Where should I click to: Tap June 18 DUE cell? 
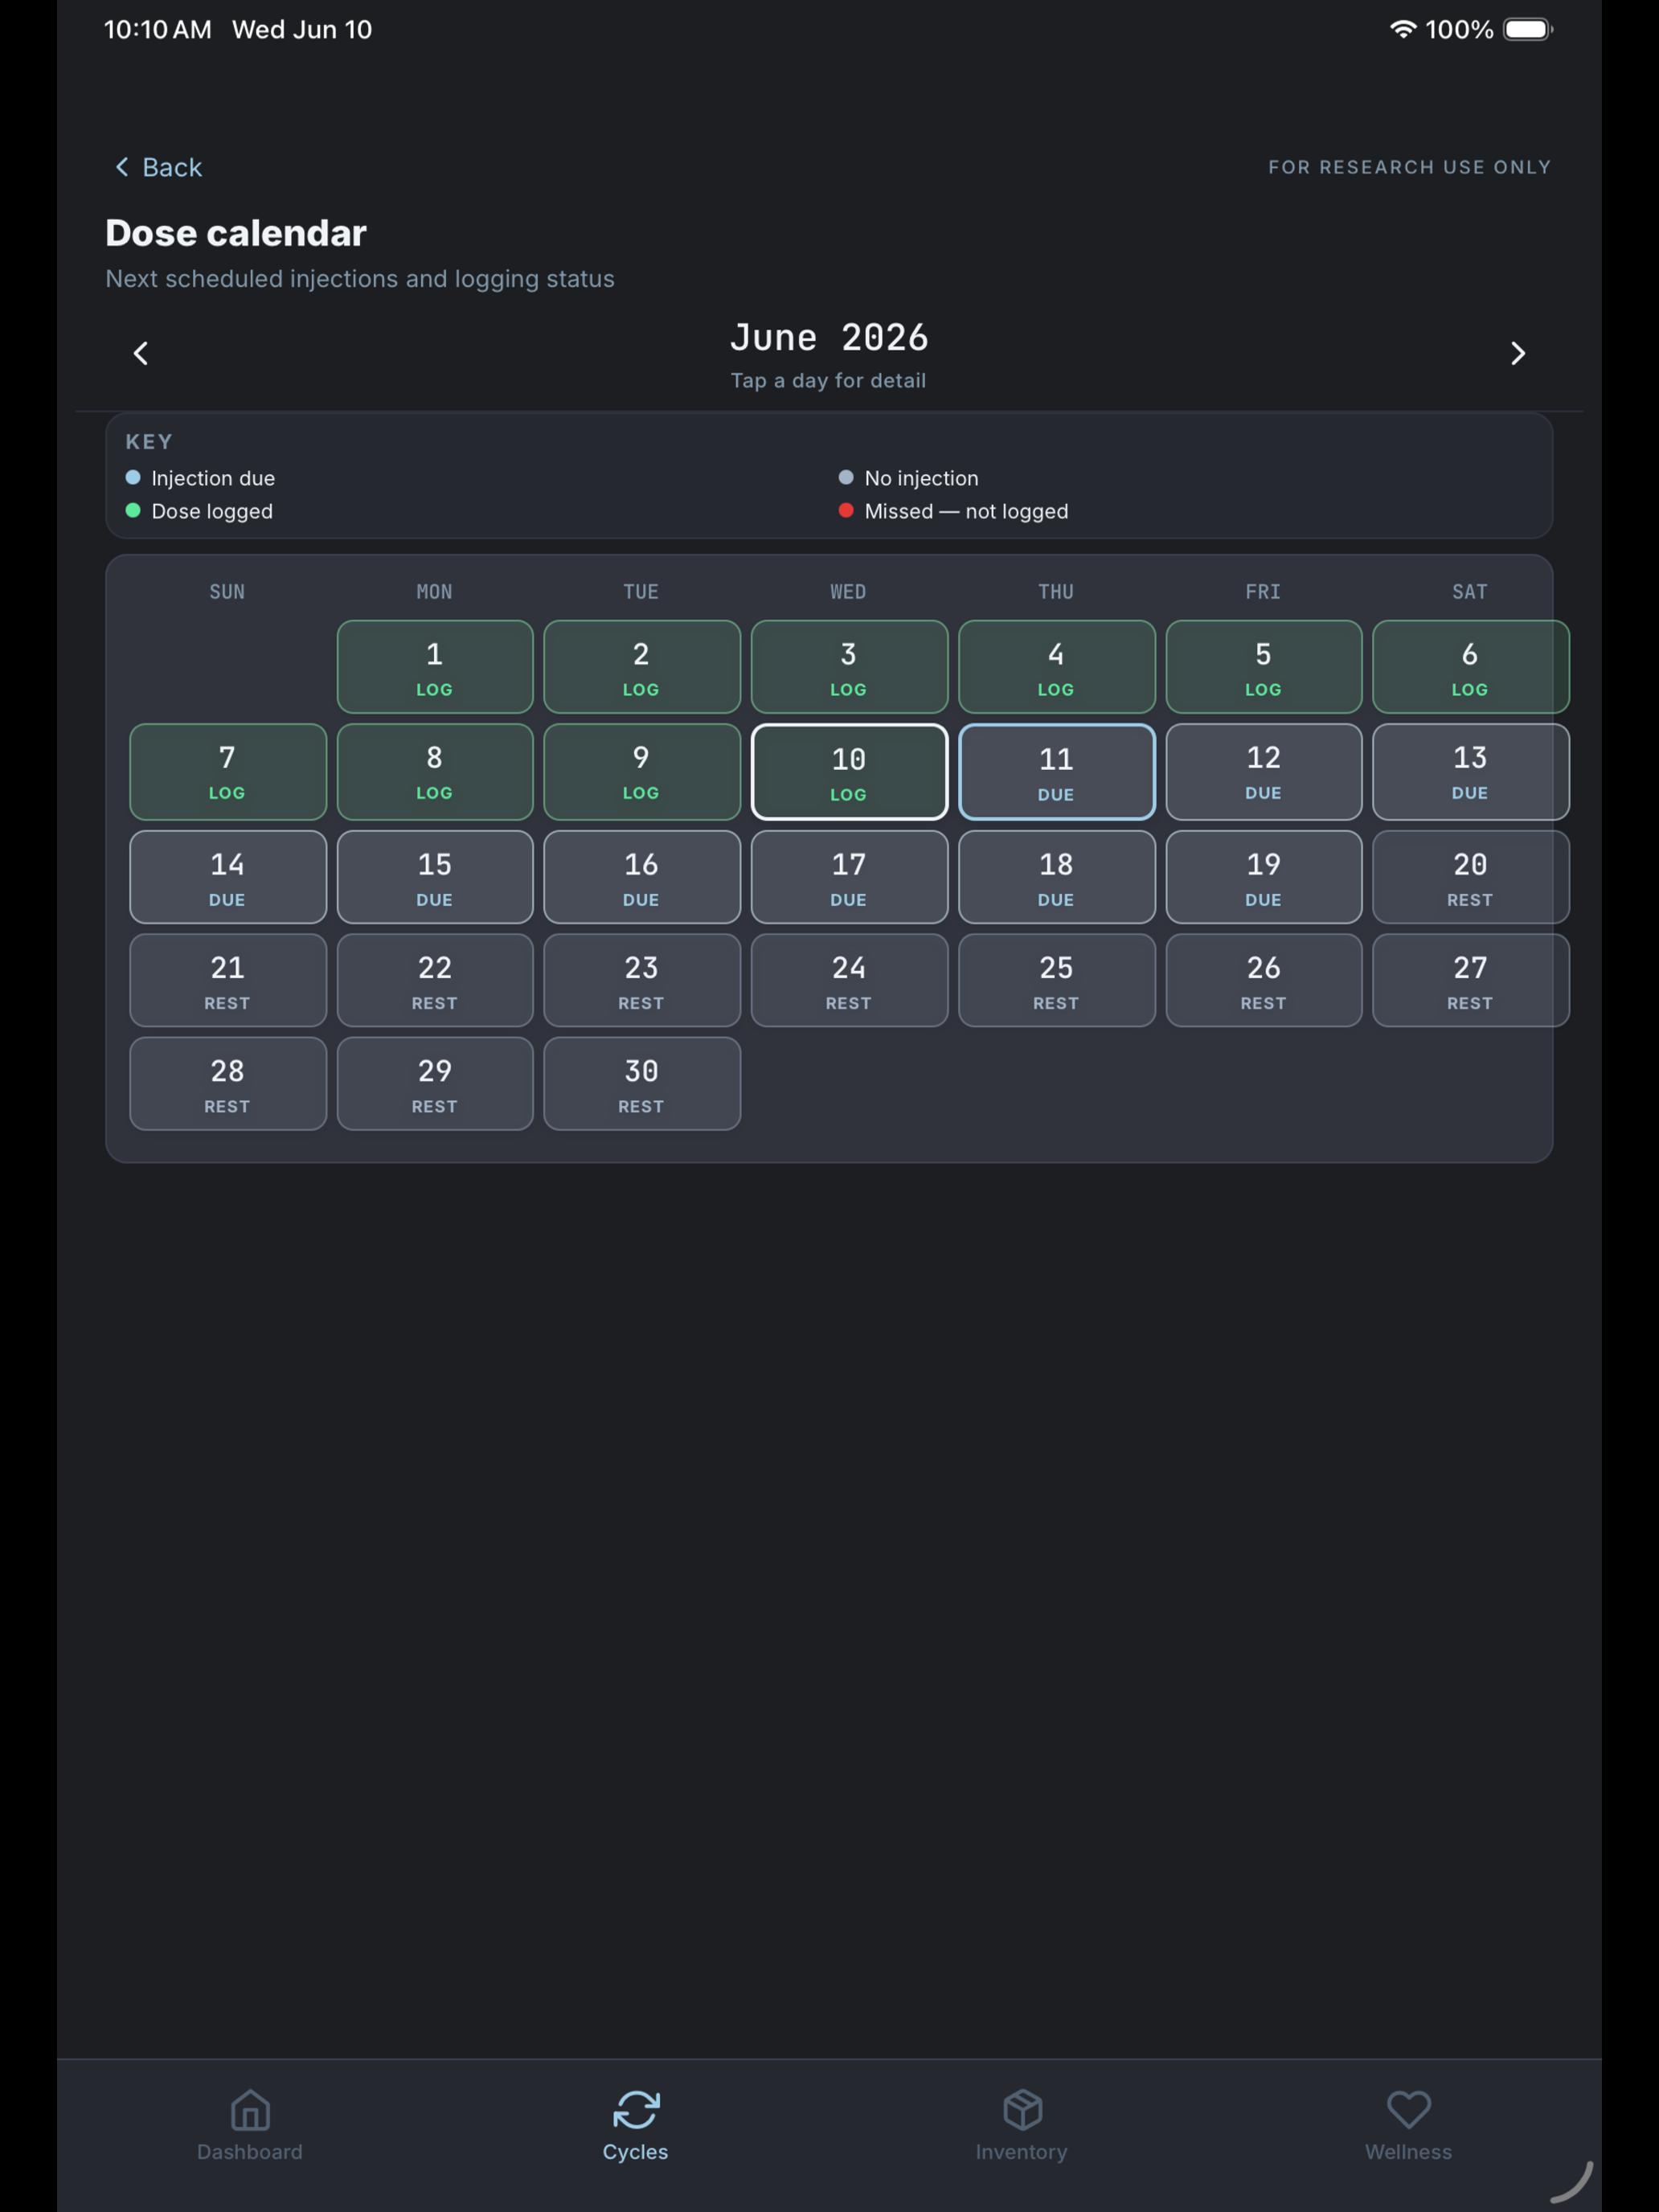[1056, 877]
